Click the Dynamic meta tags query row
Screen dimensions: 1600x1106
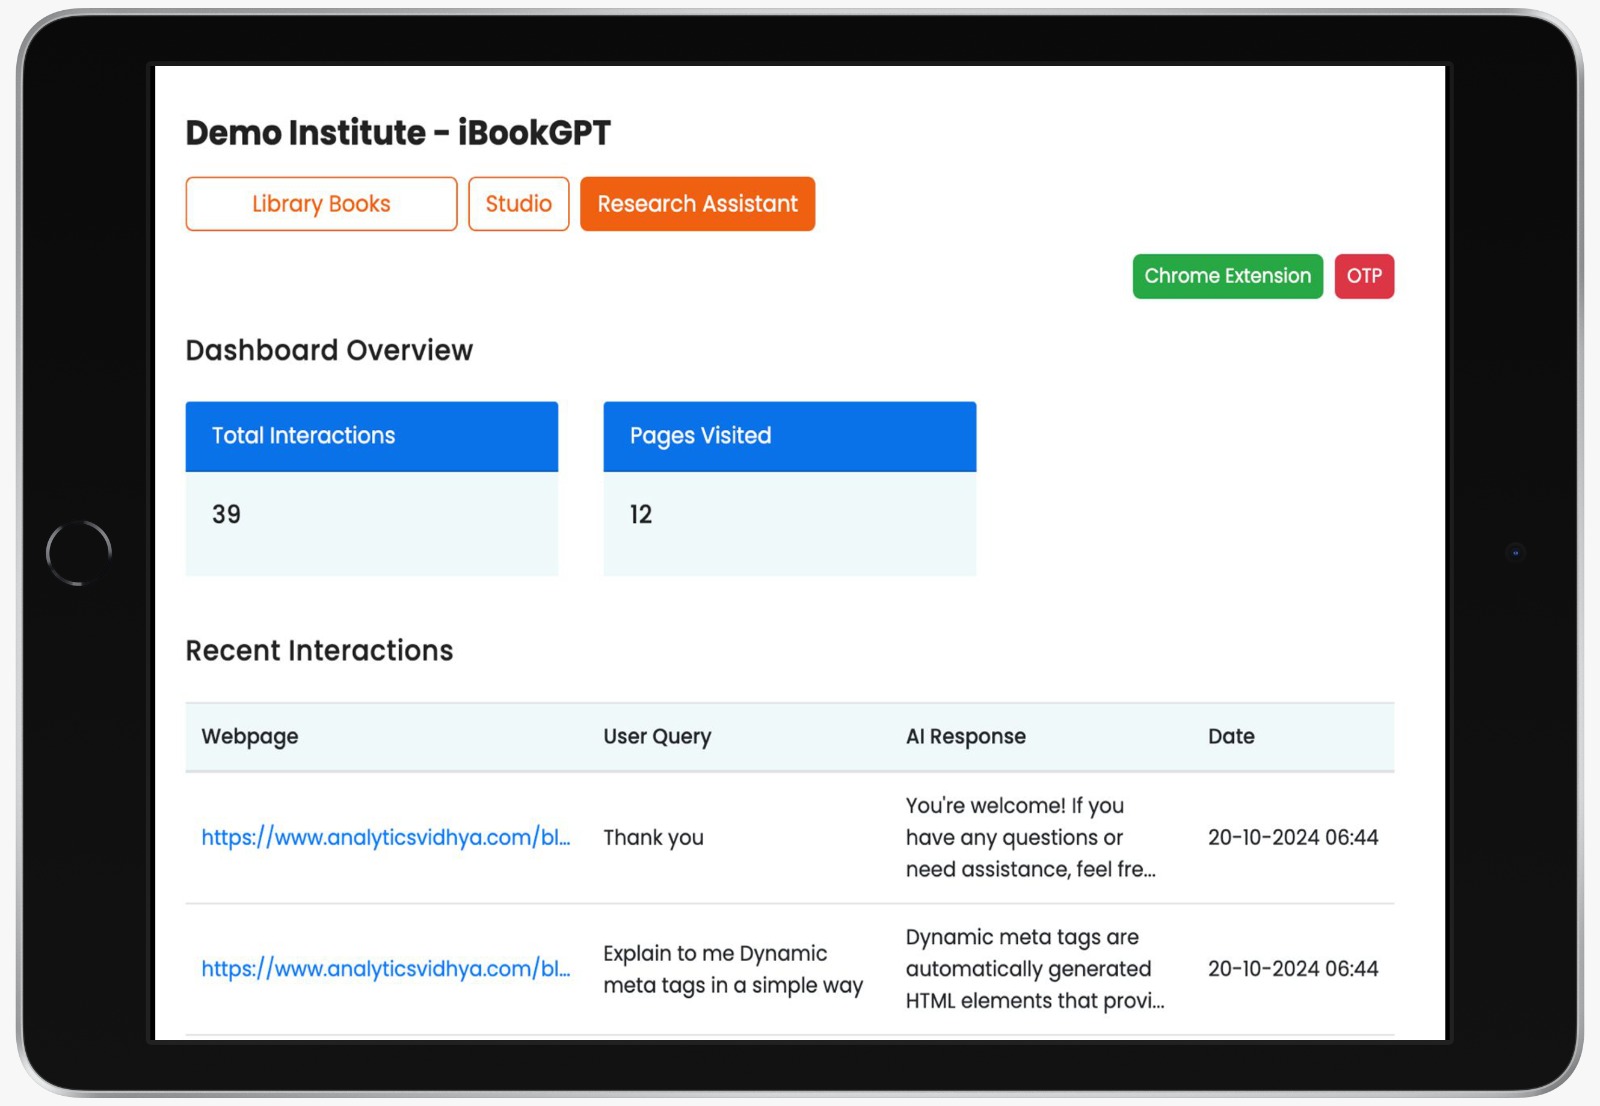pos(733,969)
